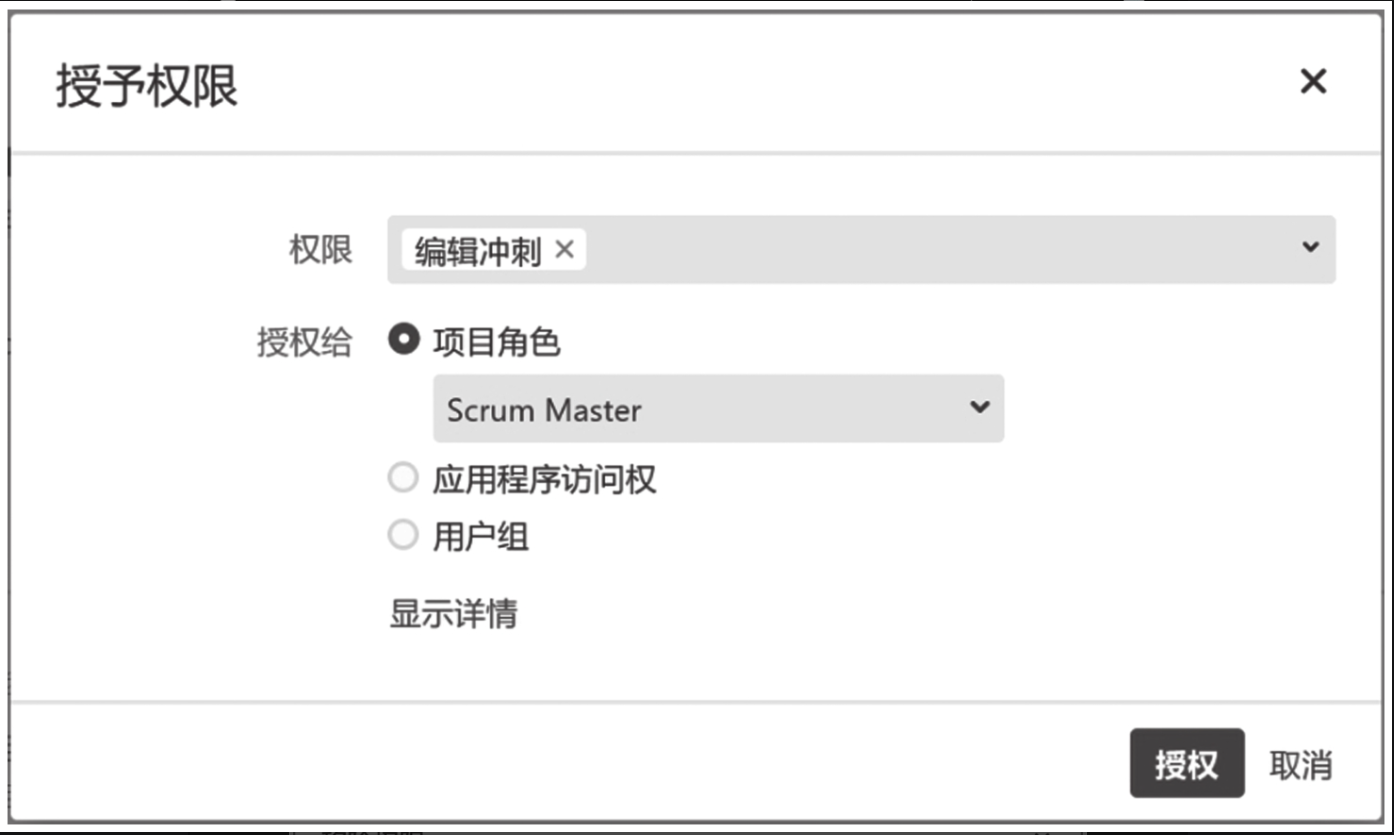Cancel using the 取消 button

tap(1300, 765)
